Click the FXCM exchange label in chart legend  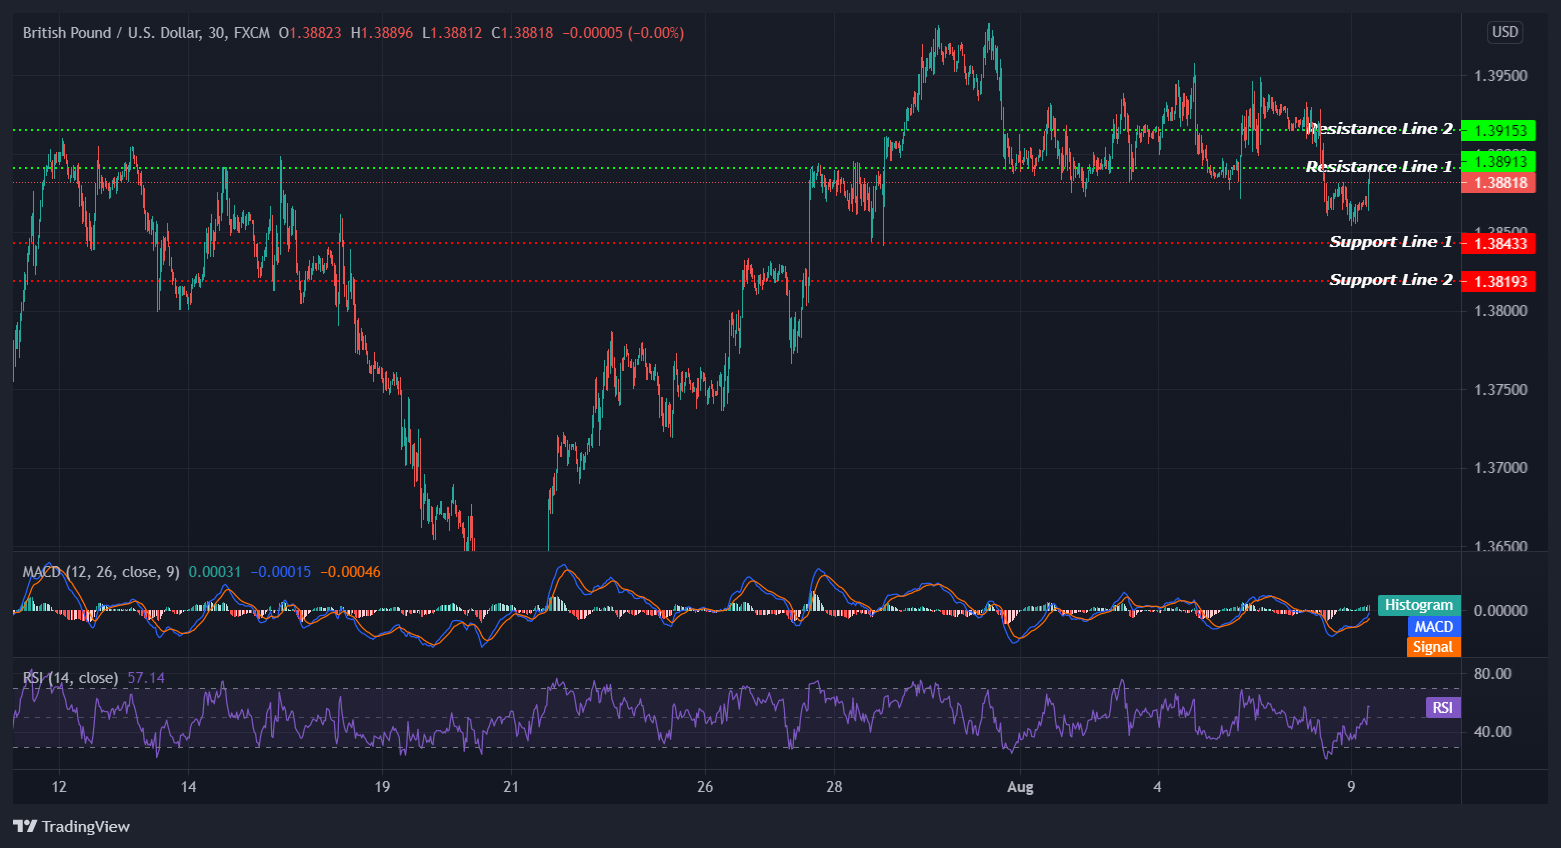250,32
